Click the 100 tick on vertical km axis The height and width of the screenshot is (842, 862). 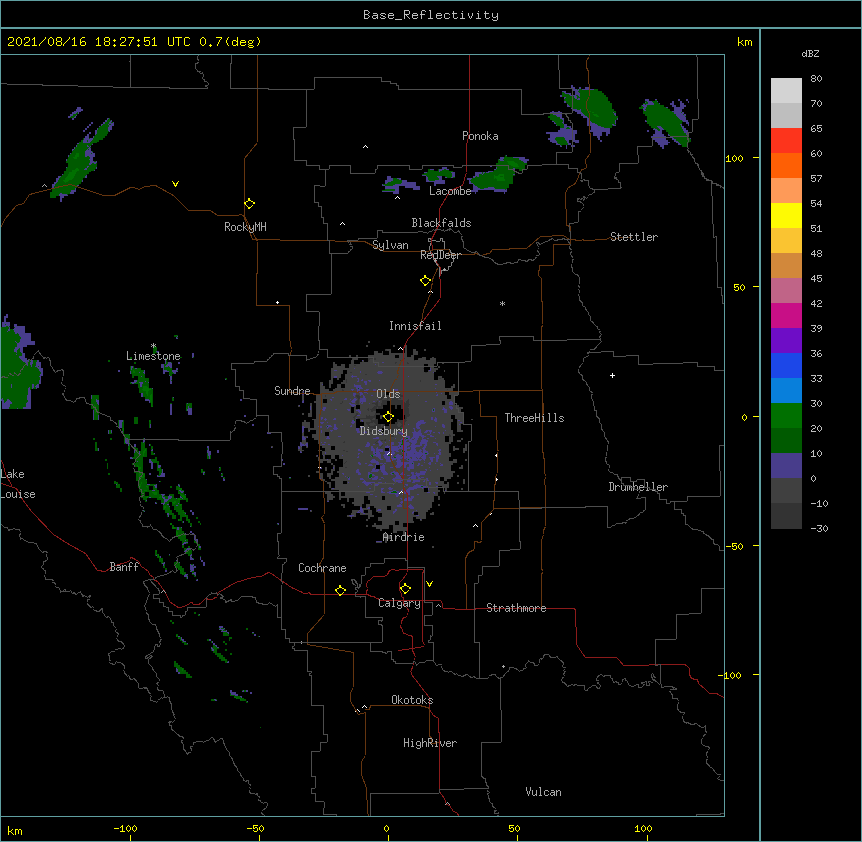[734, 158]
